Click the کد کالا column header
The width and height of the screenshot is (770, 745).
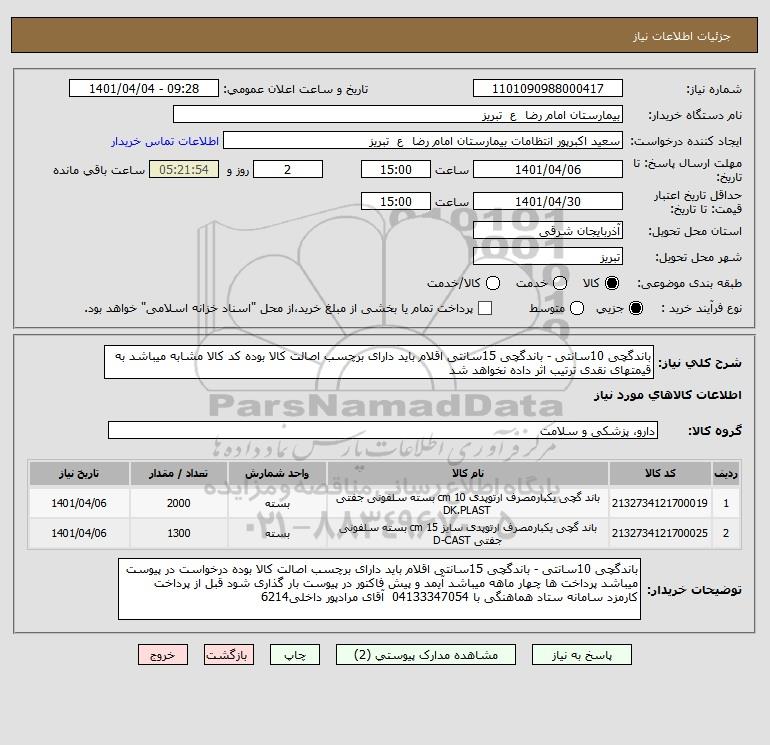(660, 473)
